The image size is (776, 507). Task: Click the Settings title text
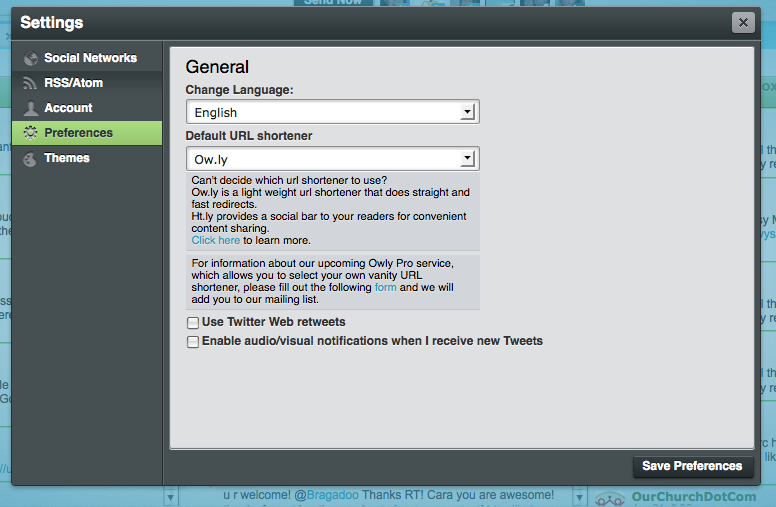coord(51,23)
